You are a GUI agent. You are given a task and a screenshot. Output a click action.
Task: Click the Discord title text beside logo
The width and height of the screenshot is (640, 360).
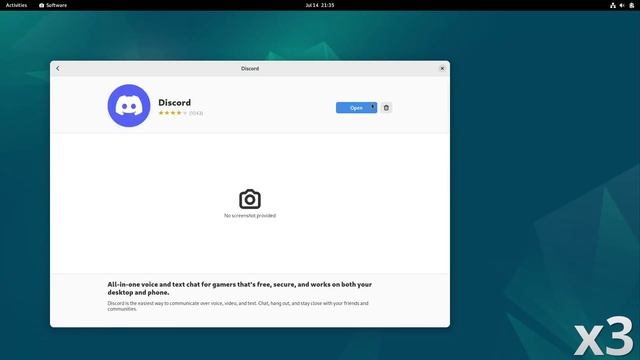click(174, 102)
